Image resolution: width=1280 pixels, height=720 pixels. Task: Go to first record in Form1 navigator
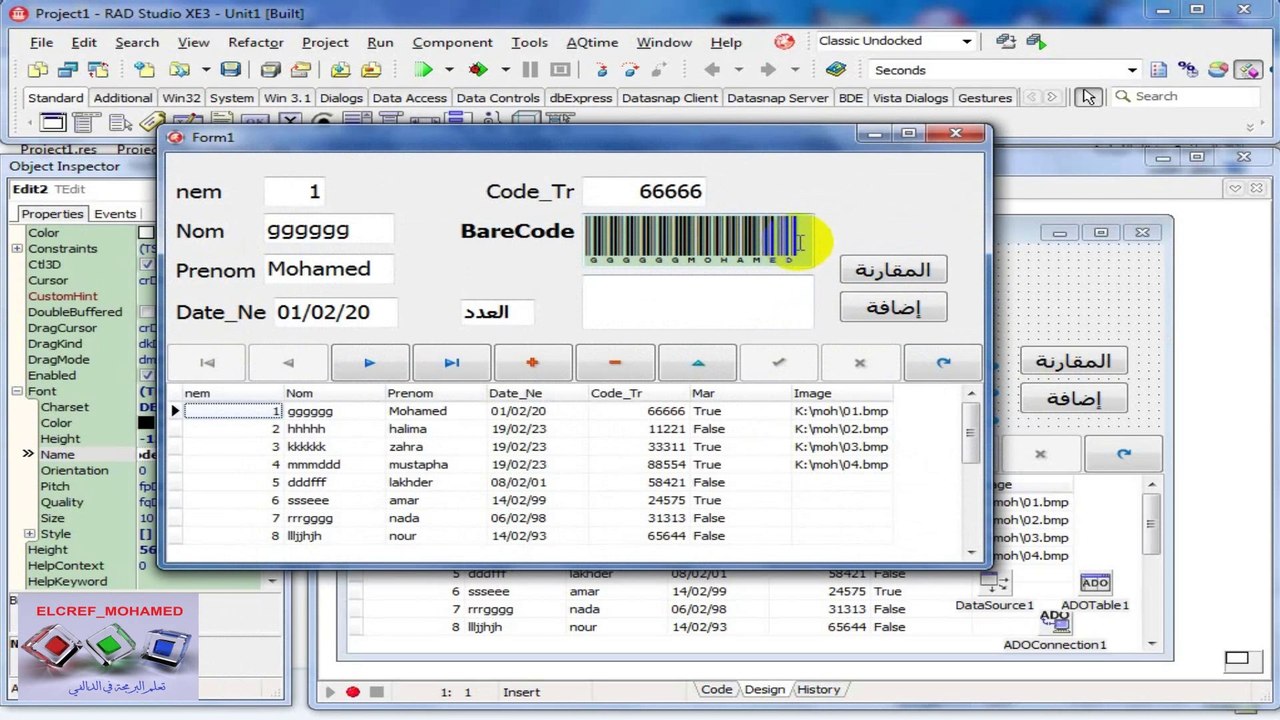point(207,363)
